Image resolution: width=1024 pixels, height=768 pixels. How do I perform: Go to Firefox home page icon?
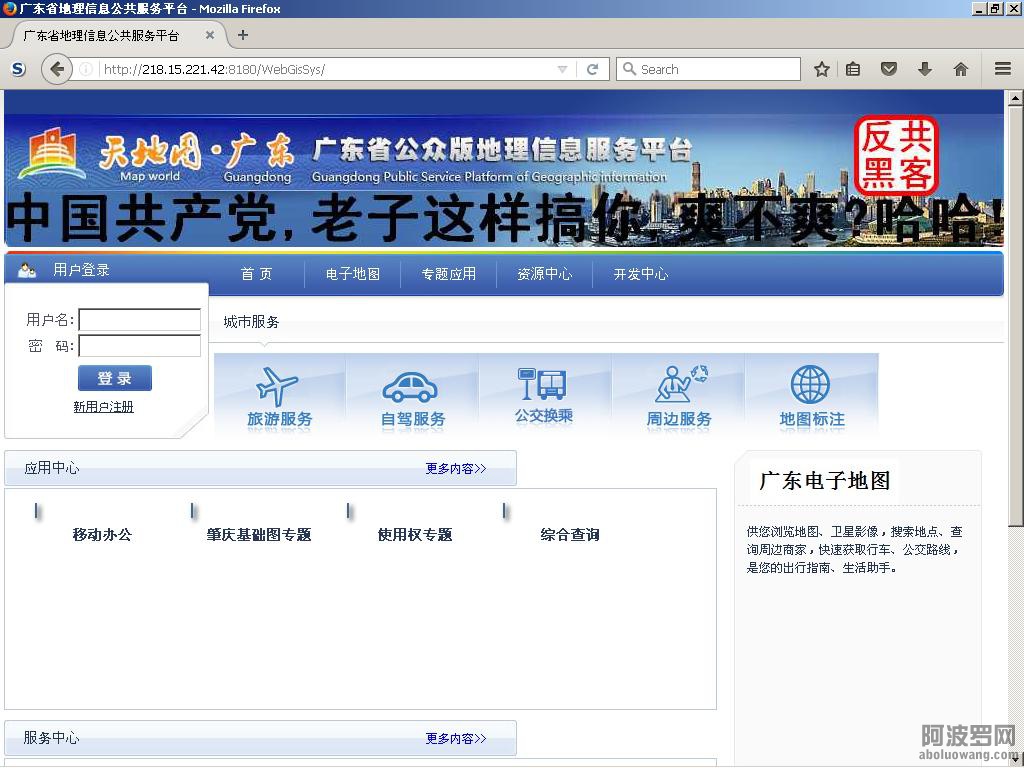960,69
